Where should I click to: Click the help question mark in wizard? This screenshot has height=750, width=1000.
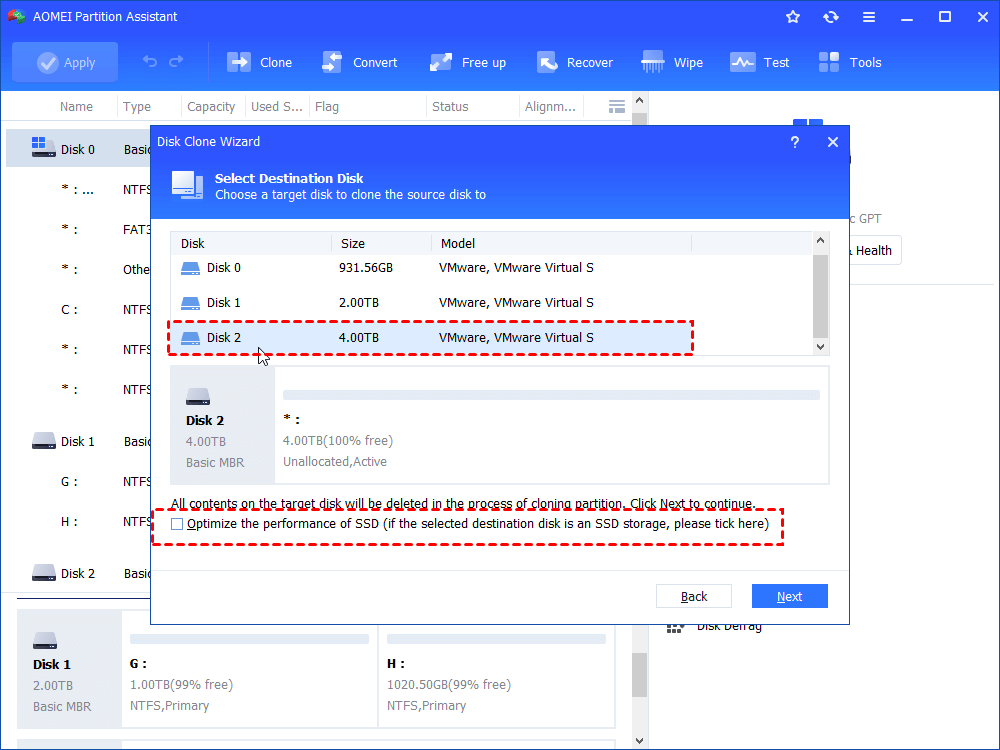[795, 142]
